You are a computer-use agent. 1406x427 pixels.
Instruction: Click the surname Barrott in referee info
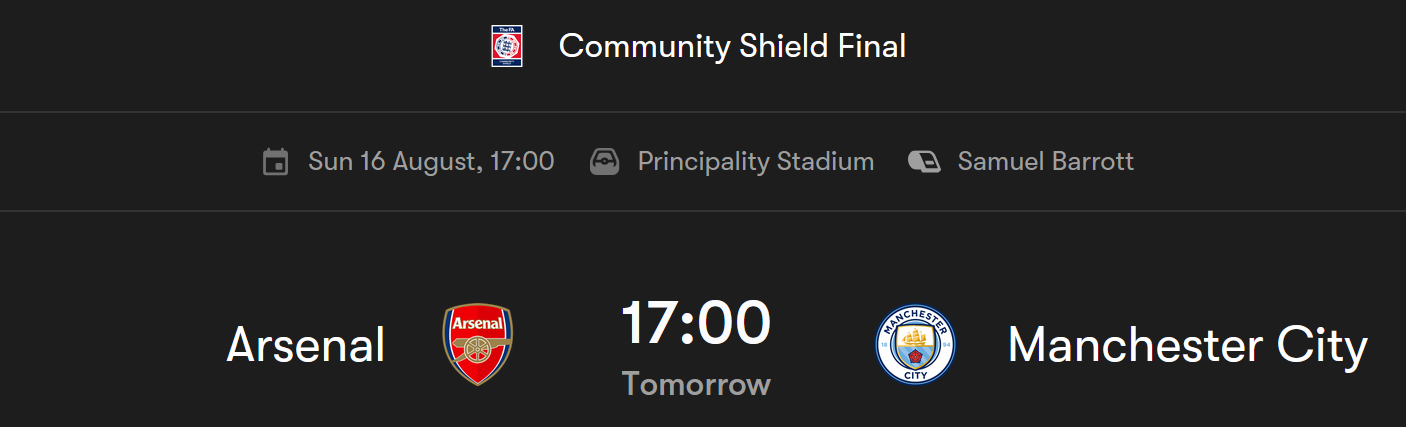(1092, 161)
